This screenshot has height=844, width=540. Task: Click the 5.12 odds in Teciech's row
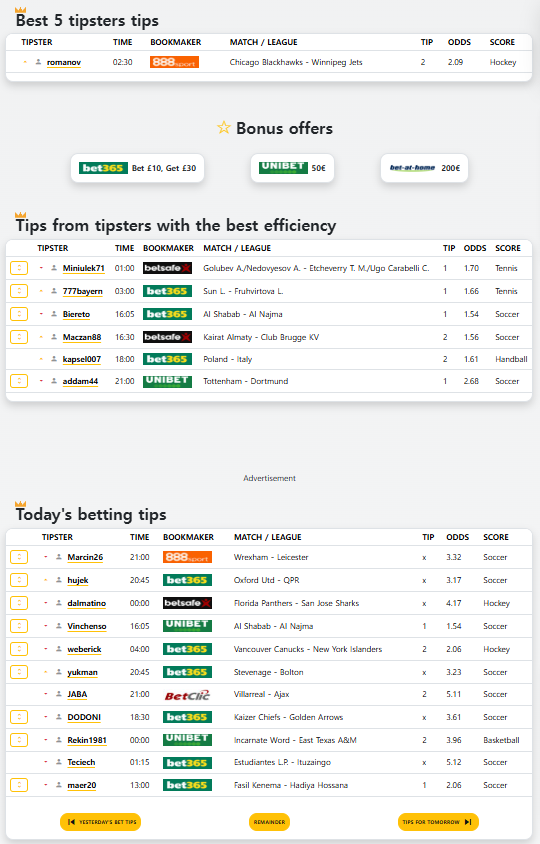click(454, 762)
